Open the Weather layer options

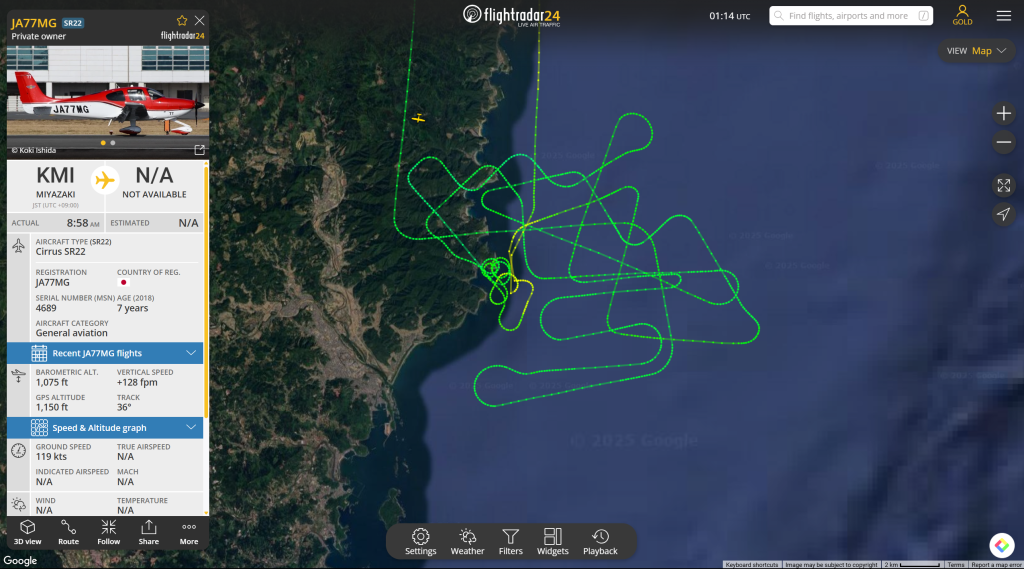(x=468, y=542)
